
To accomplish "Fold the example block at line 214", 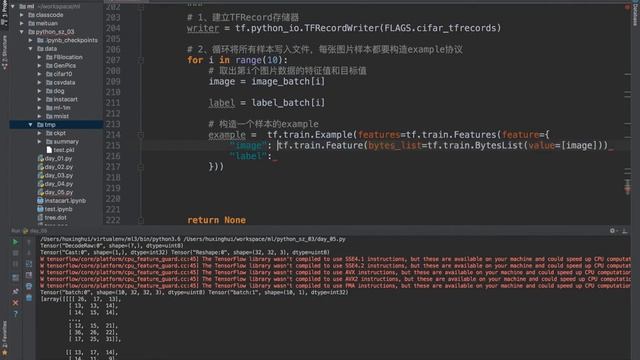I will [x=140, y=135].
